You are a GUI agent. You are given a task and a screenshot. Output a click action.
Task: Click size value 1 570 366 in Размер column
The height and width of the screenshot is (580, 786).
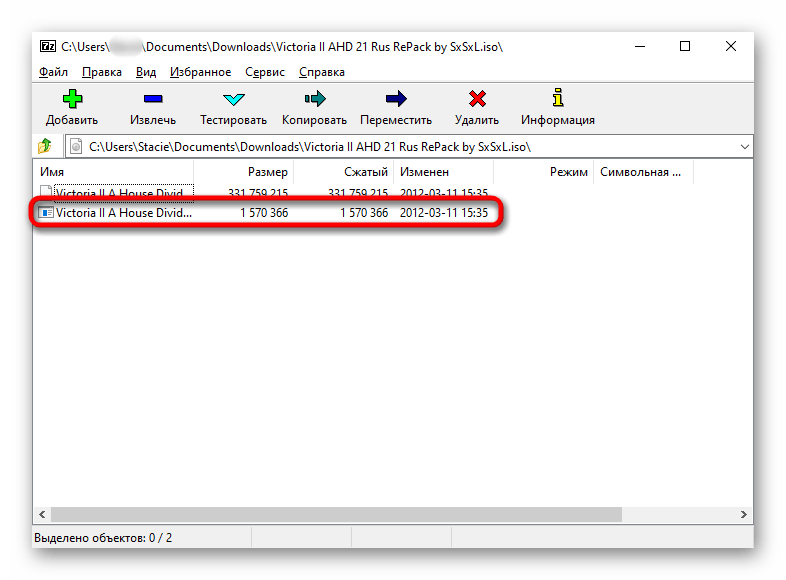click(x=264, y=213)
